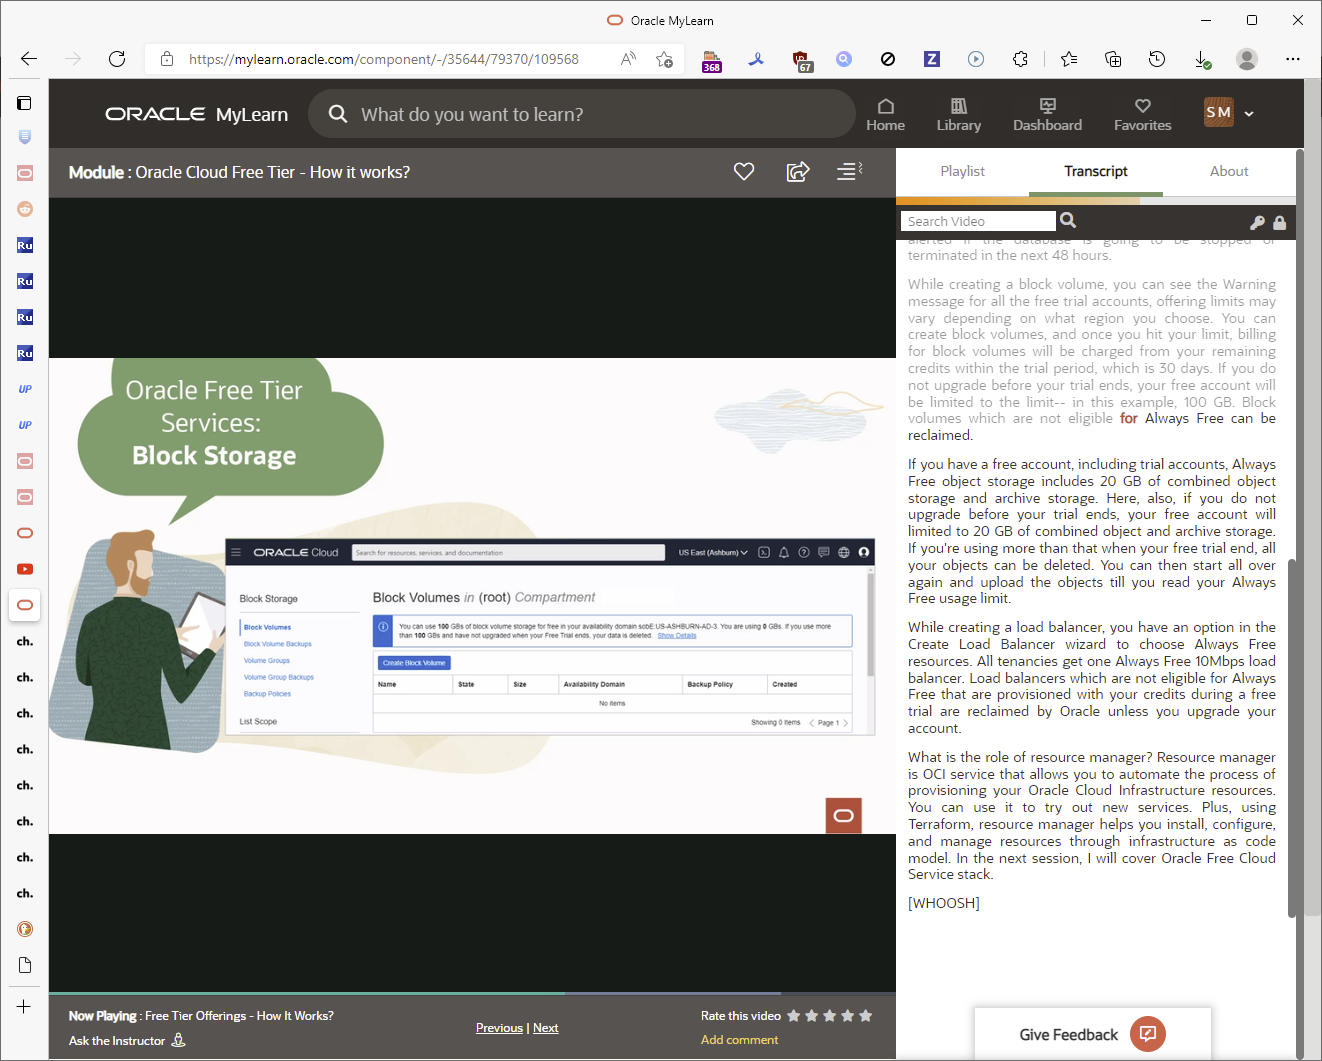
Task: Expand the SM user account dropdown arrow
Action: tap(1249, 114)
